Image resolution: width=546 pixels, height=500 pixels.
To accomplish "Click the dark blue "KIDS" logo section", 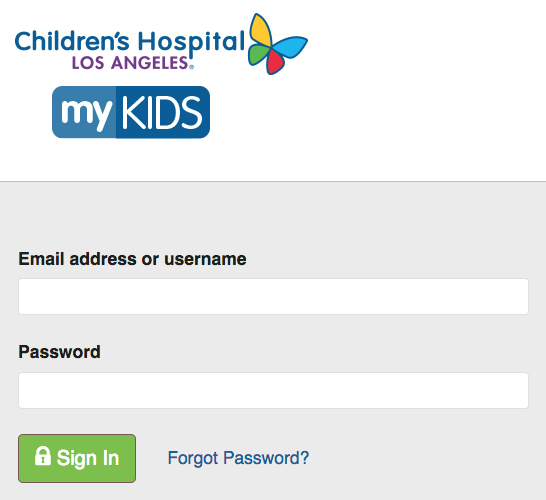I will pyautogui.click(x=163, y=112).
